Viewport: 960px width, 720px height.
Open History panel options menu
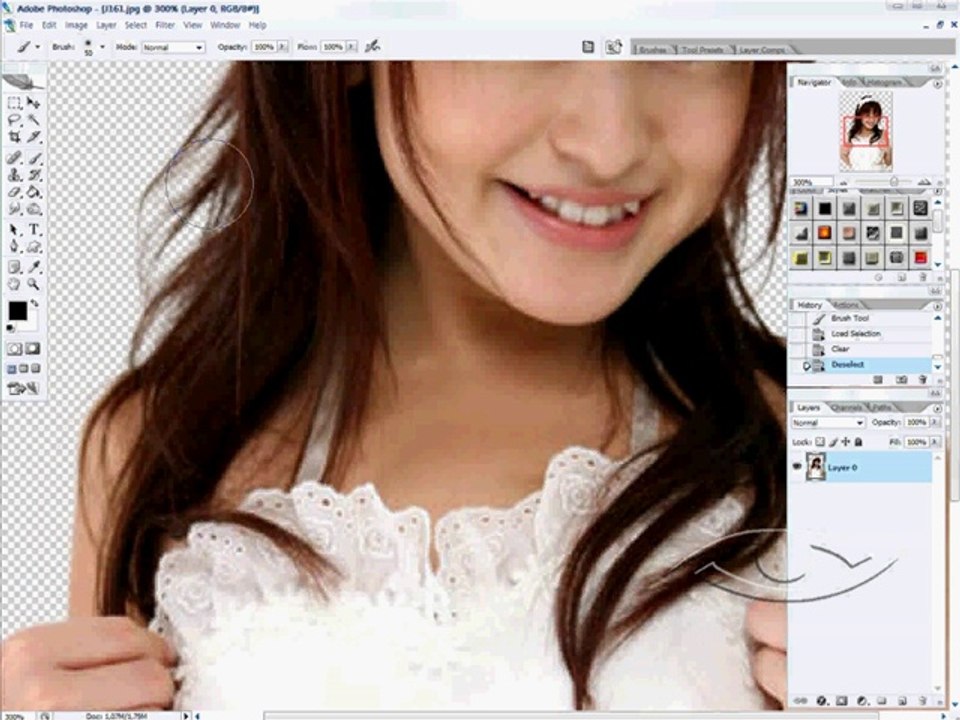tap(937, 306)
